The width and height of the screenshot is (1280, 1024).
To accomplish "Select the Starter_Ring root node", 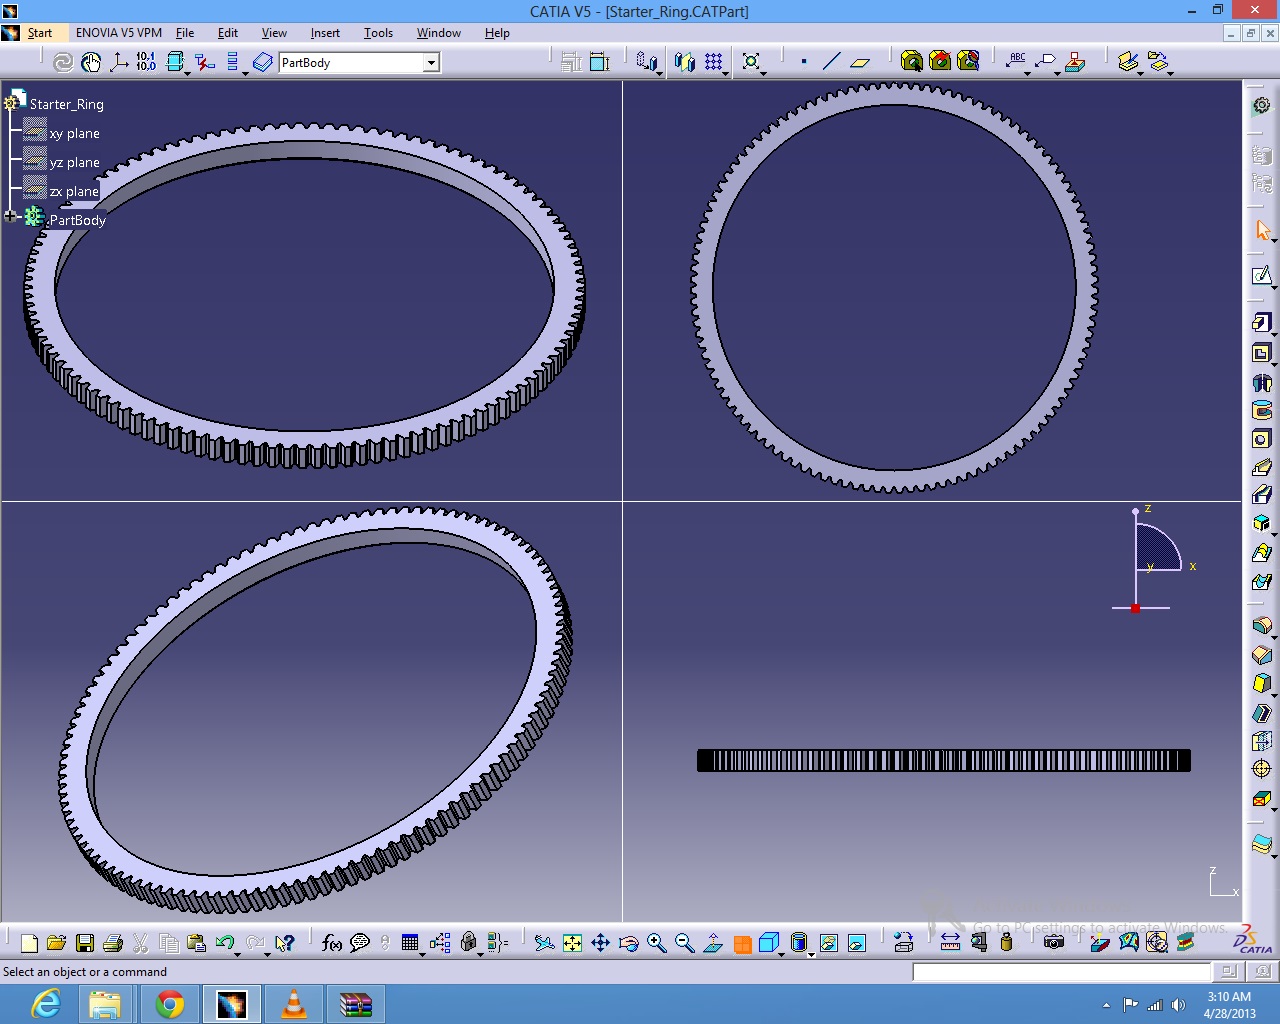I will pos(66,104).
